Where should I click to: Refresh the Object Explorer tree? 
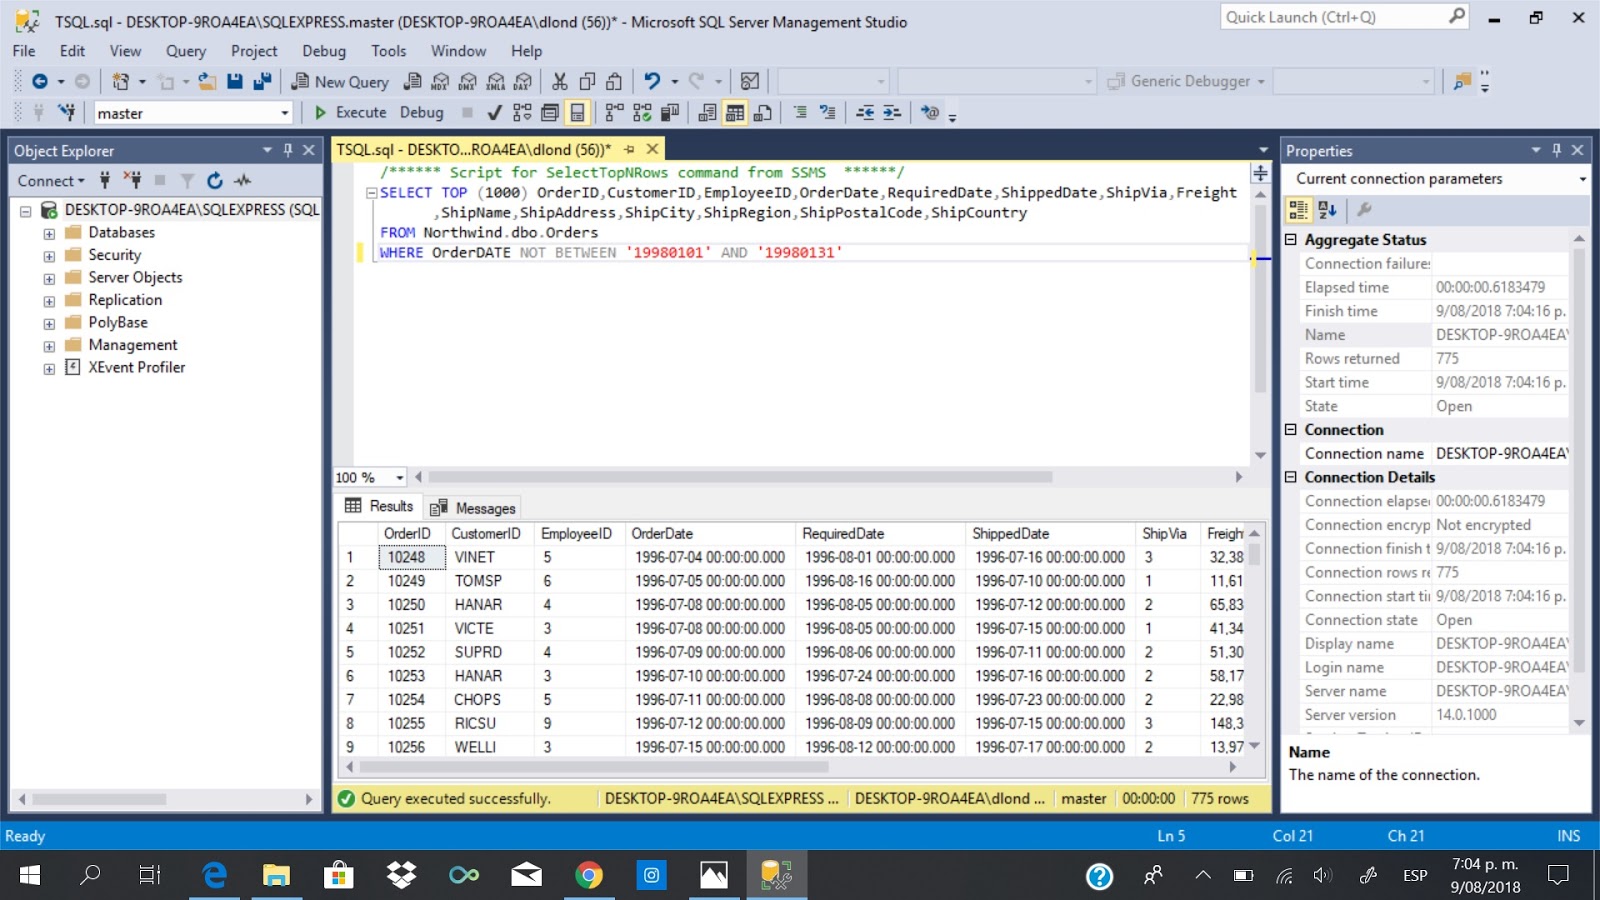click(214, 181)
